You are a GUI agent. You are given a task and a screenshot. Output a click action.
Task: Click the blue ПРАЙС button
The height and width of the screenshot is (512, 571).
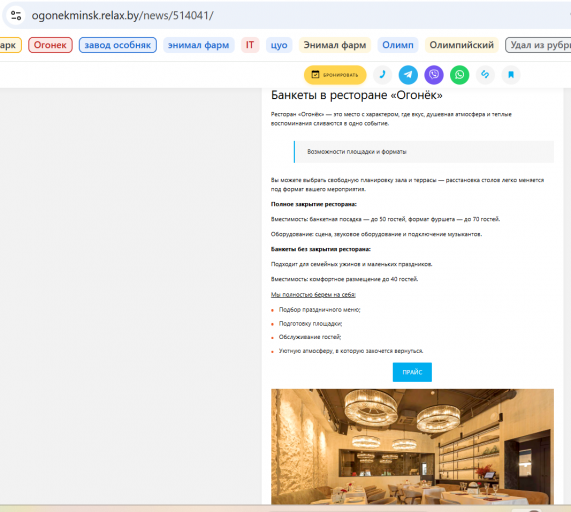pyautogui.click(x=412, y=372)
